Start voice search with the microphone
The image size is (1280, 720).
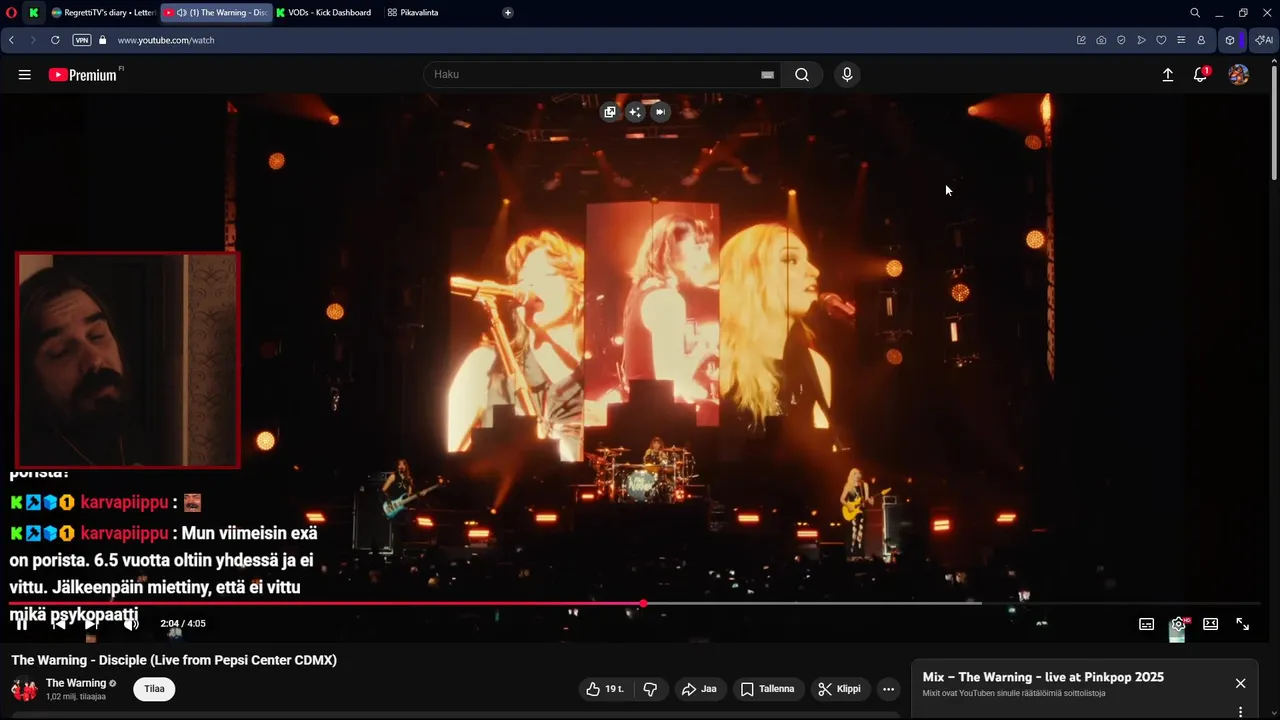tap(847, 75)
